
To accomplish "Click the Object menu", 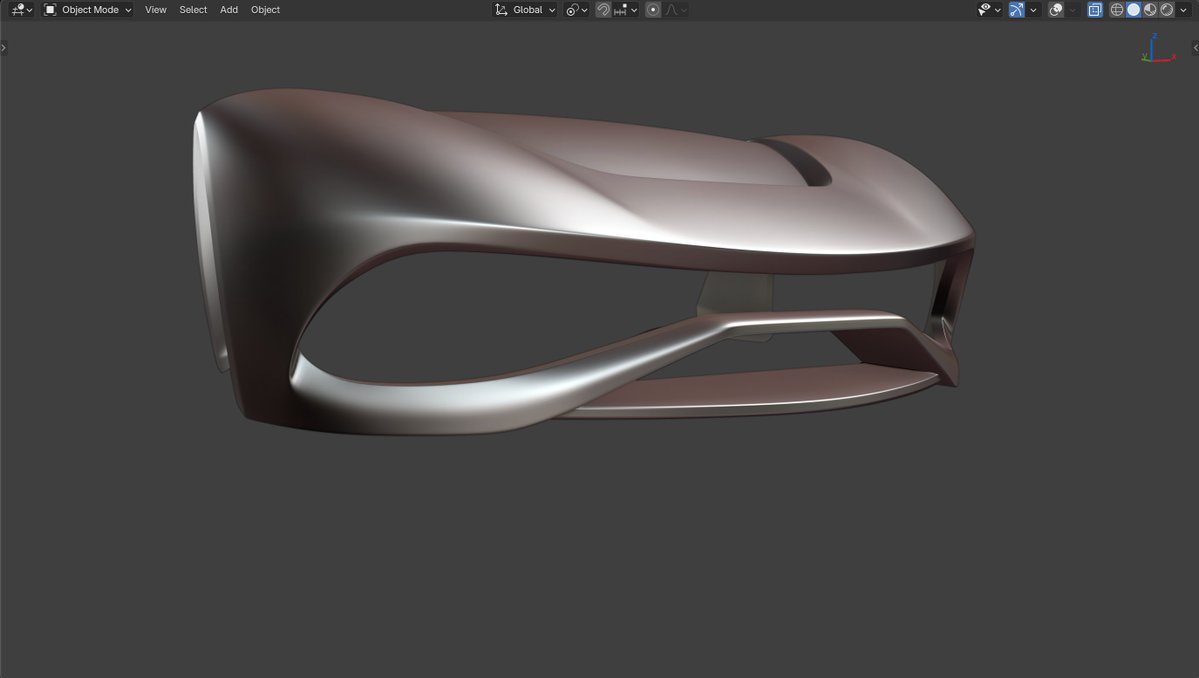I will tap(264, 9).
